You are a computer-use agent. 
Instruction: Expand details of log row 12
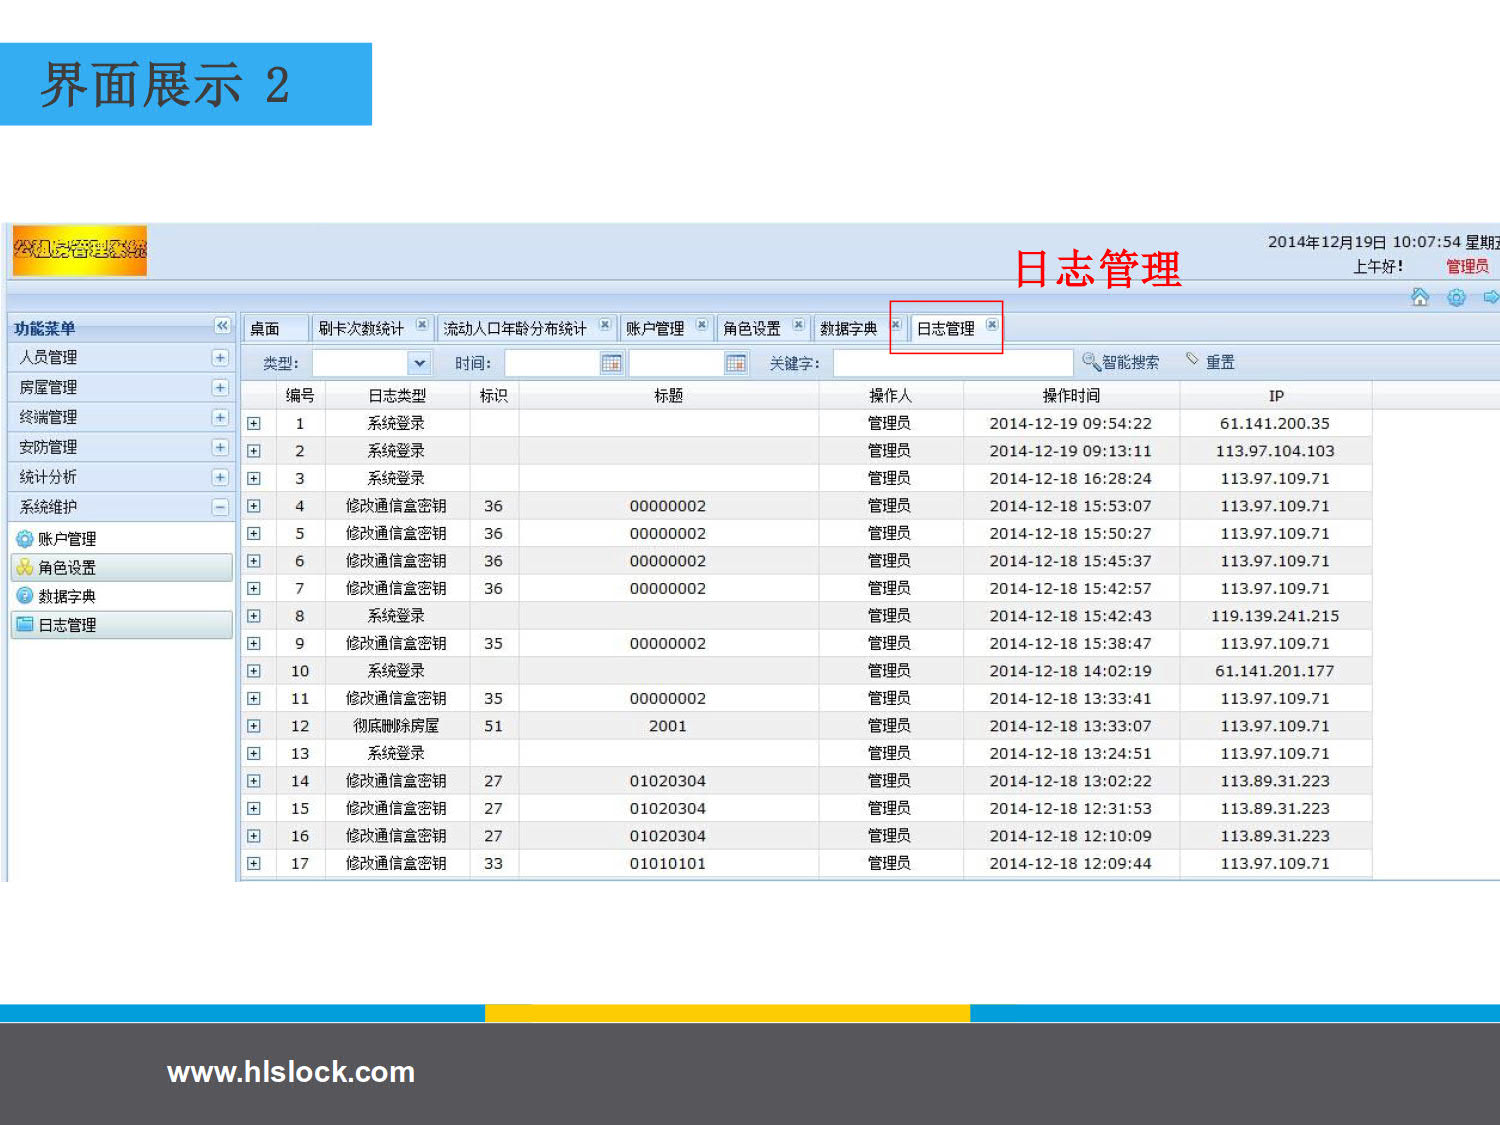click(254, 726)
